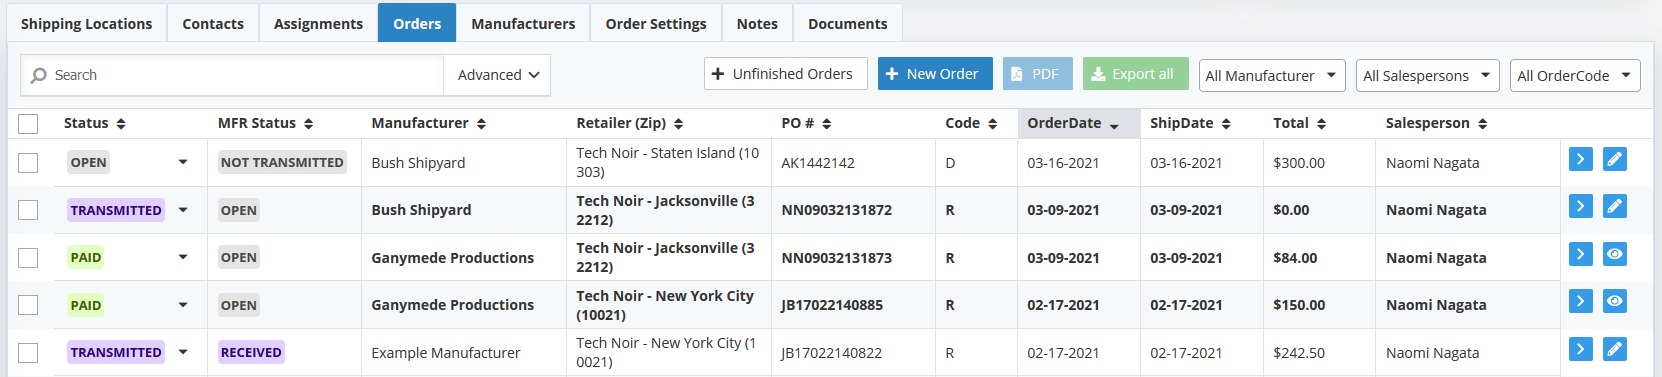This screenshot has height=377, width=1662.
Task: Edit order NN09032131872 with the pencil icon
Action: coord(1614,206)
